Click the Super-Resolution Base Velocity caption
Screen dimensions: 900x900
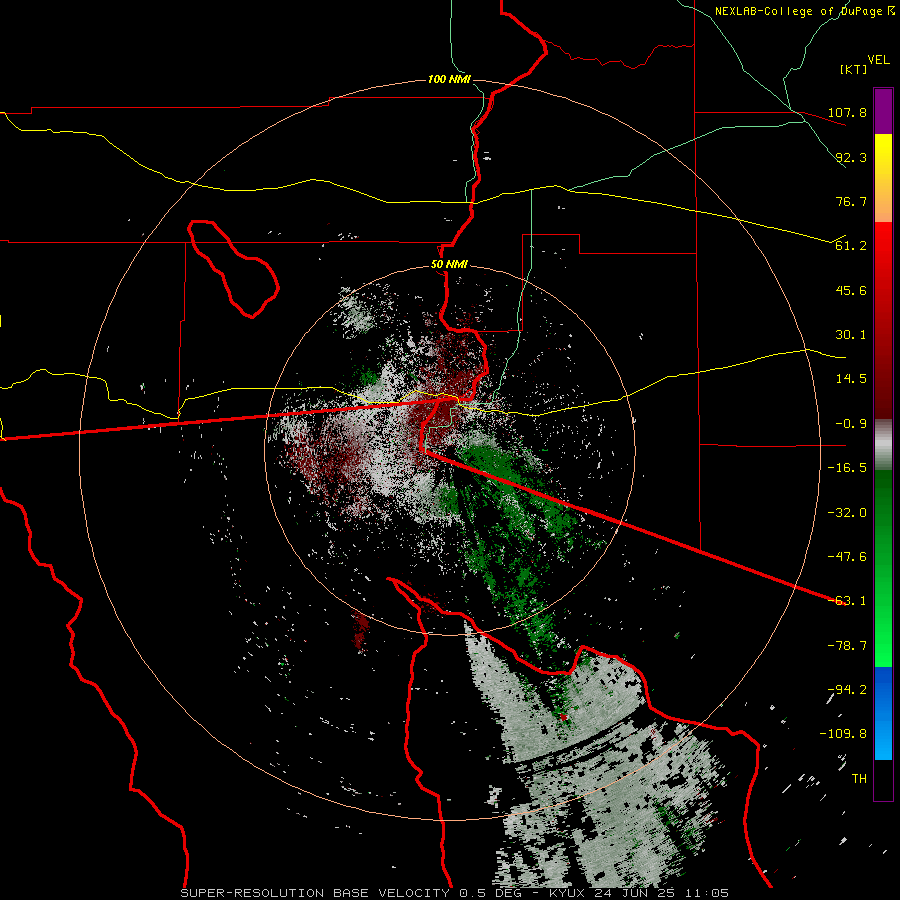(x=454, y=893)
